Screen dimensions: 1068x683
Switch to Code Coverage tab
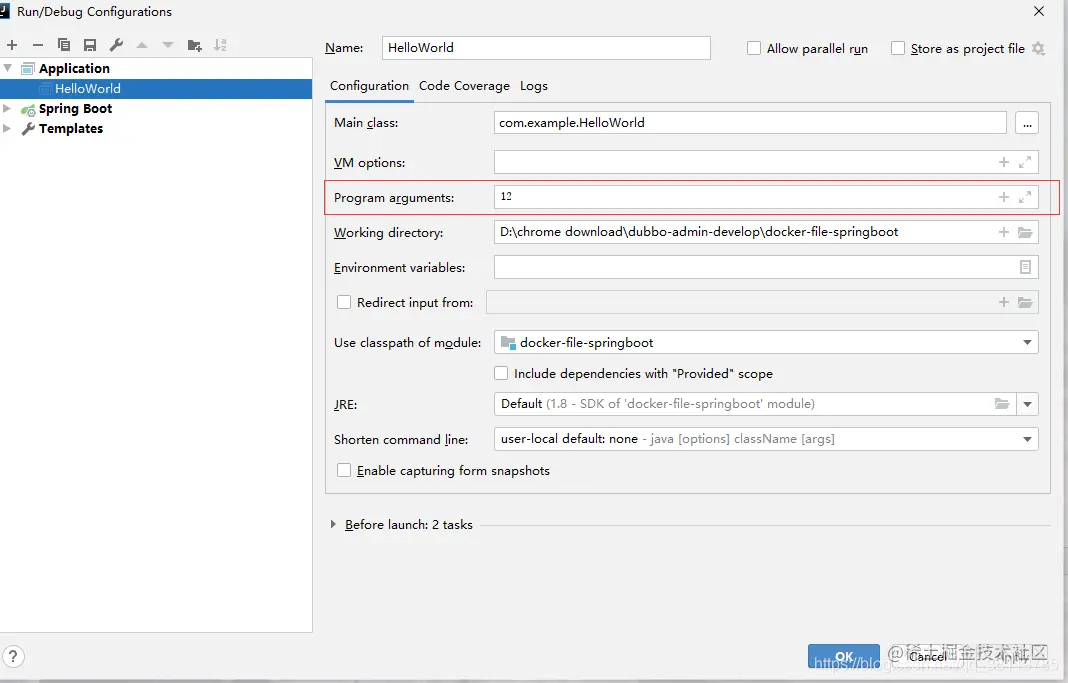click(464, 86)
